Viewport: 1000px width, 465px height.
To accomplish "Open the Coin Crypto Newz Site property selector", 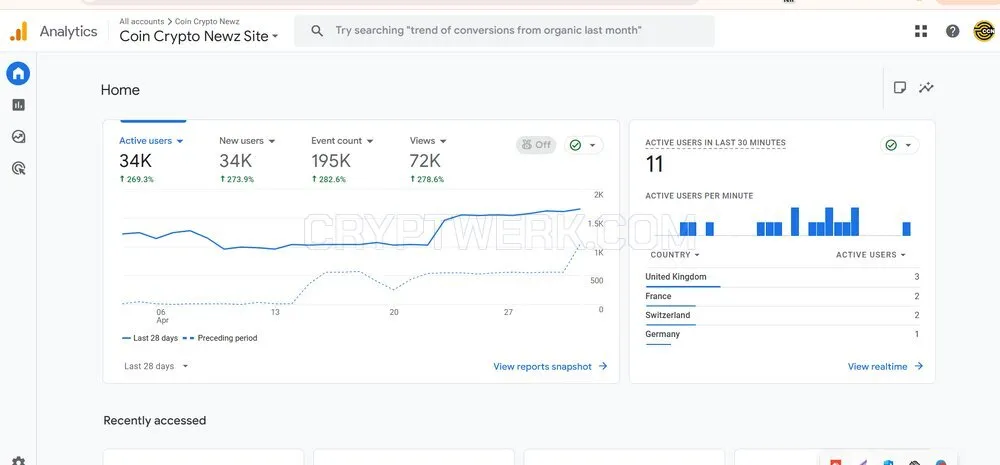I will [199, 36].
